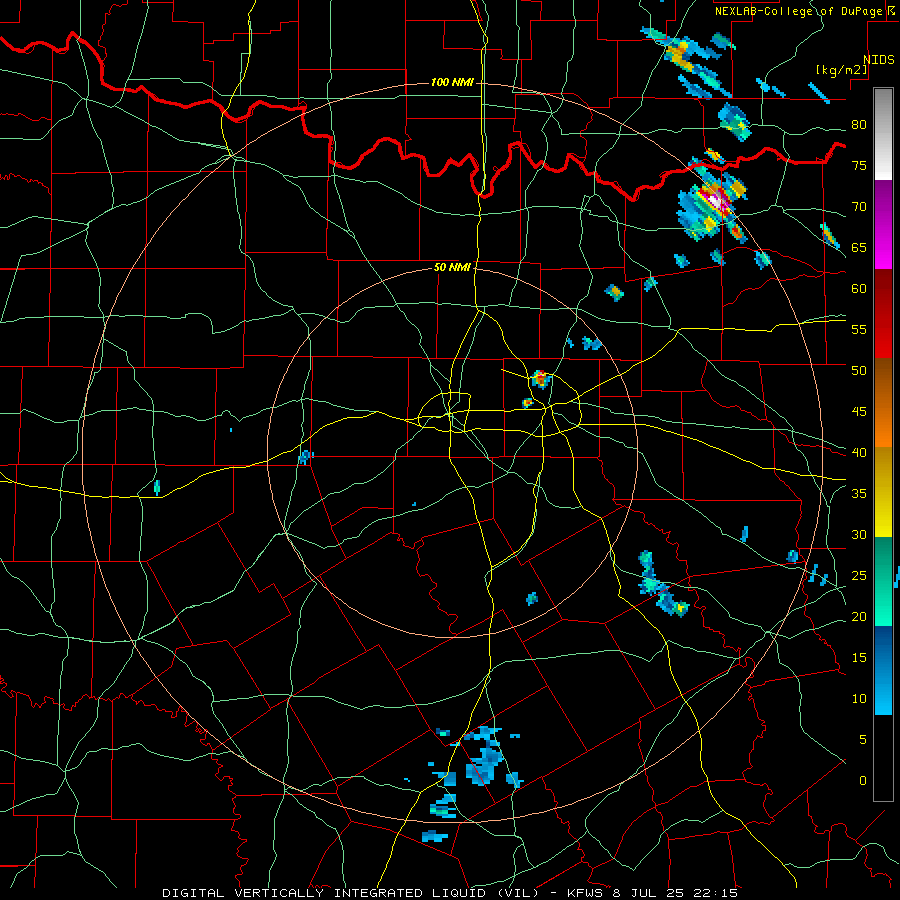Screen dimensions: 900x900
Task: Click the scale value 30
Action: click(859, 534)
